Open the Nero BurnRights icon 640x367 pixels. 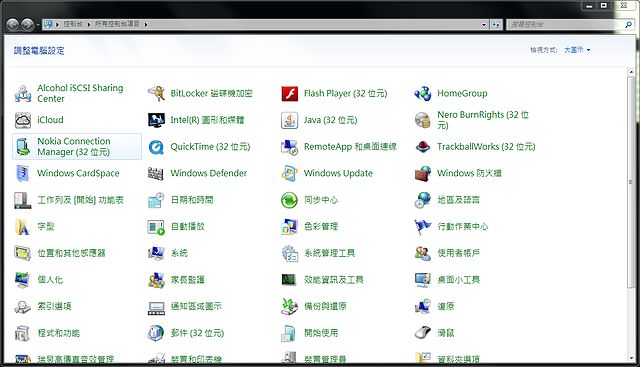pos(423,120)
